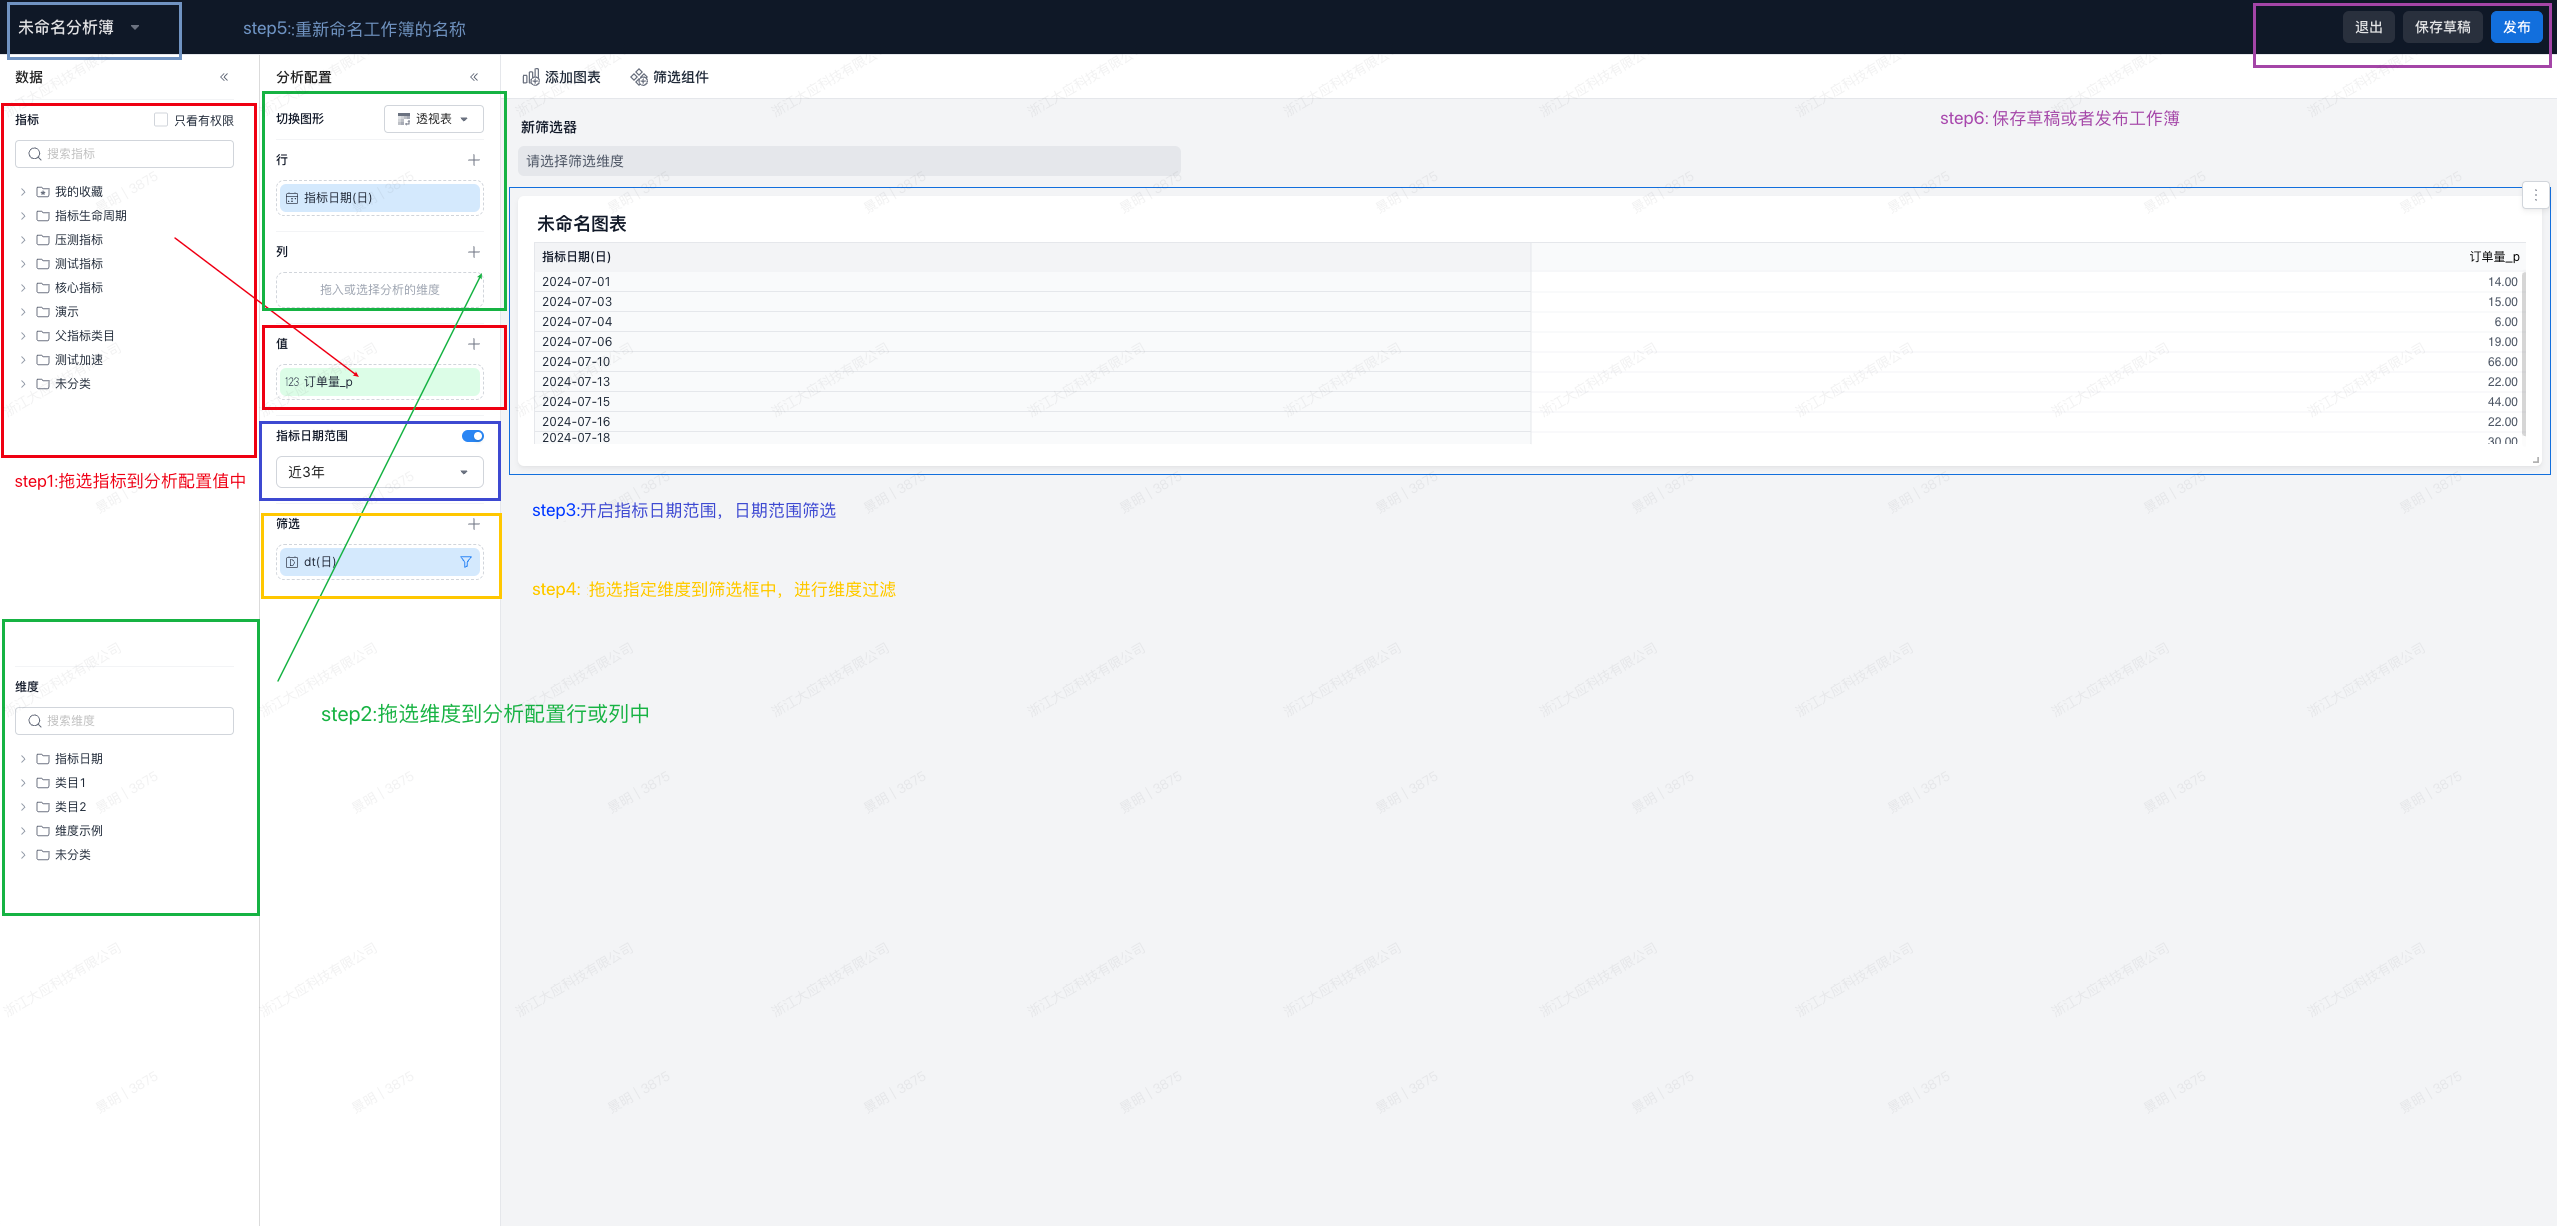Screen dimensions: 2557x1226
Task: Add a value with 值 plus icon
Action: [474, 344]
